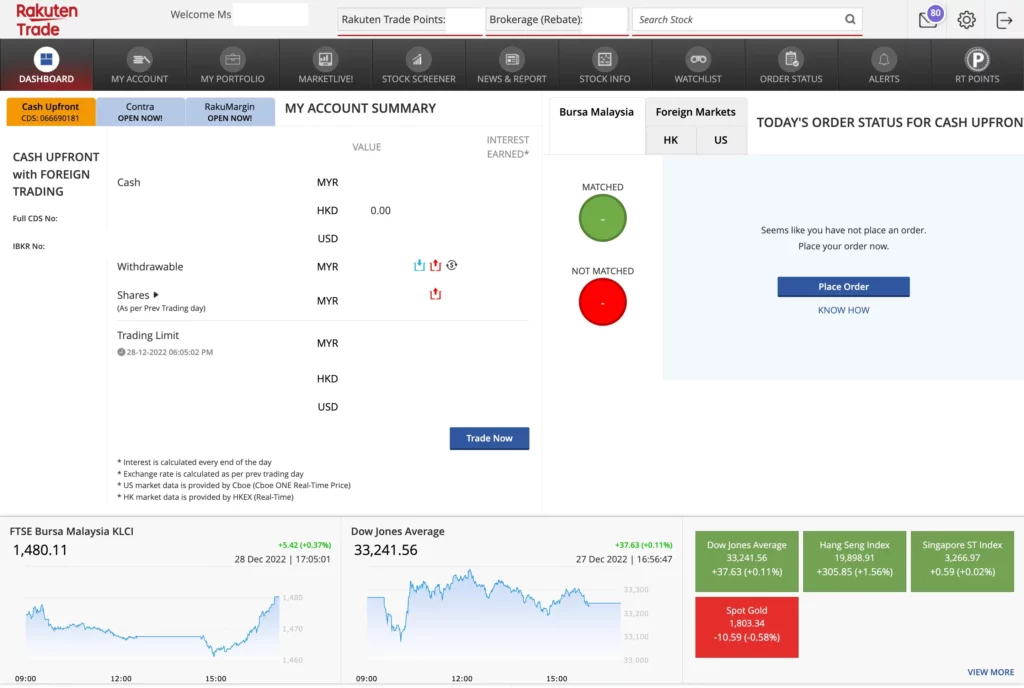Click into the Search Stock field
The width and height of the screenshot is (1024, 688).
(735, 19)
